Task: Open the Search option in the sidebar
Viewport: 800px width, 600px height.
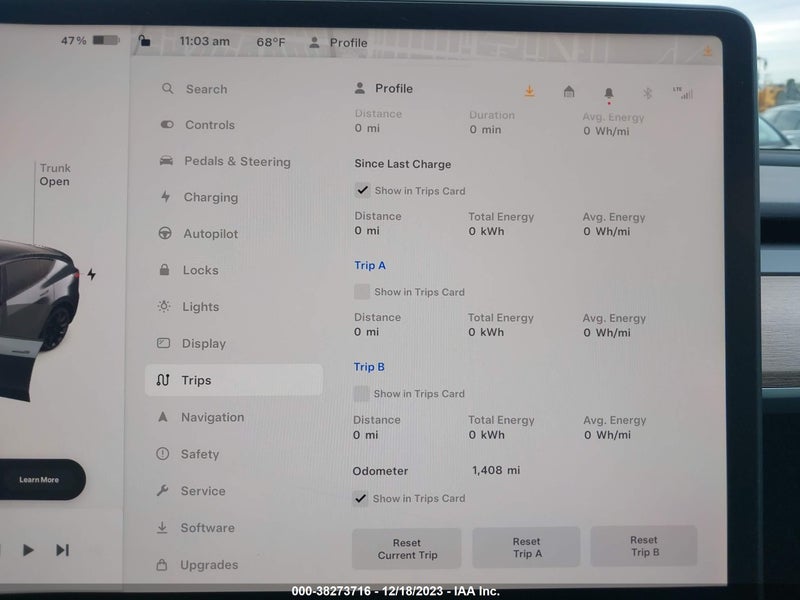Action: 194,89
